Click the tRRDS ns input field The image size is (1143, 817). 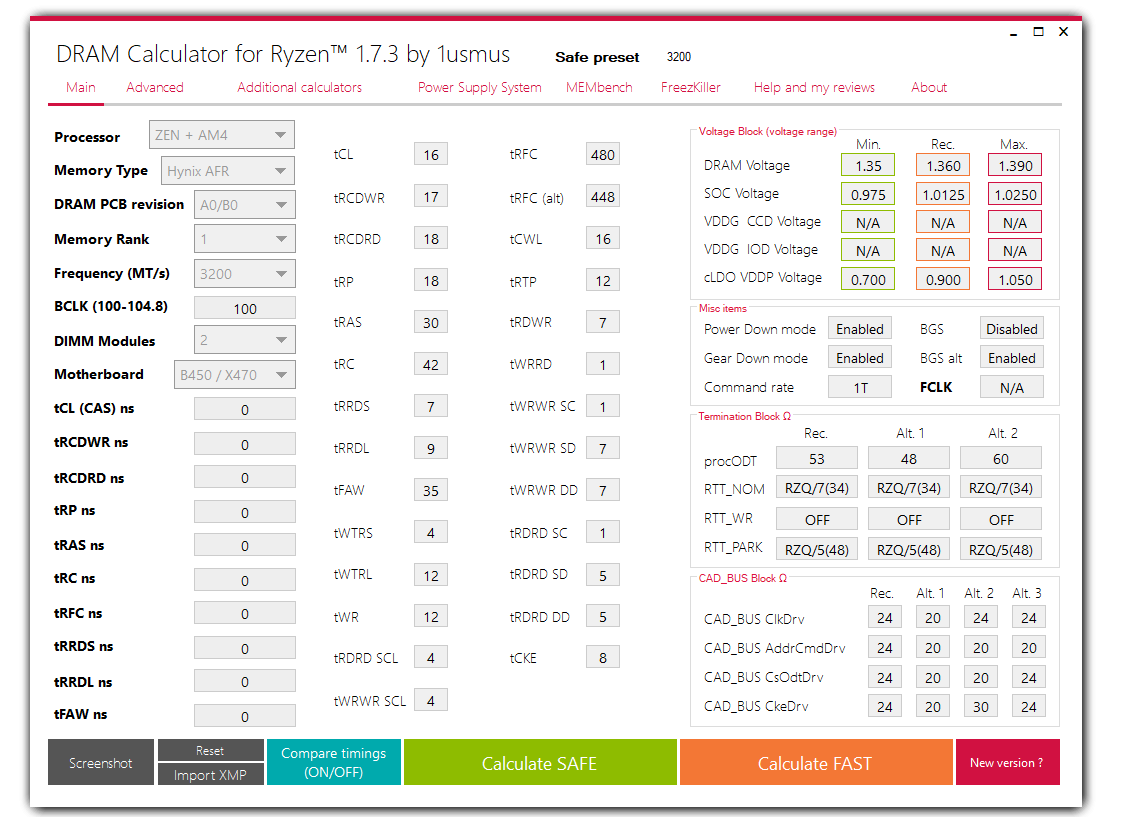244,648
